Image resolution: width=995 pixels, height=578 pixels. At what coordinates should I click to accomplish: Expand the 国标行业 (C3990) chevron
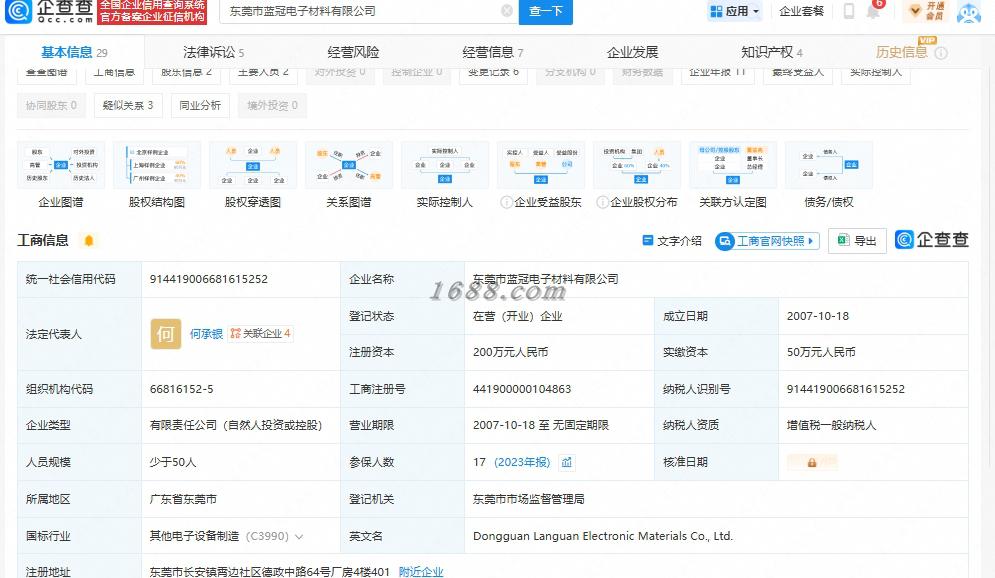point(299,537)
